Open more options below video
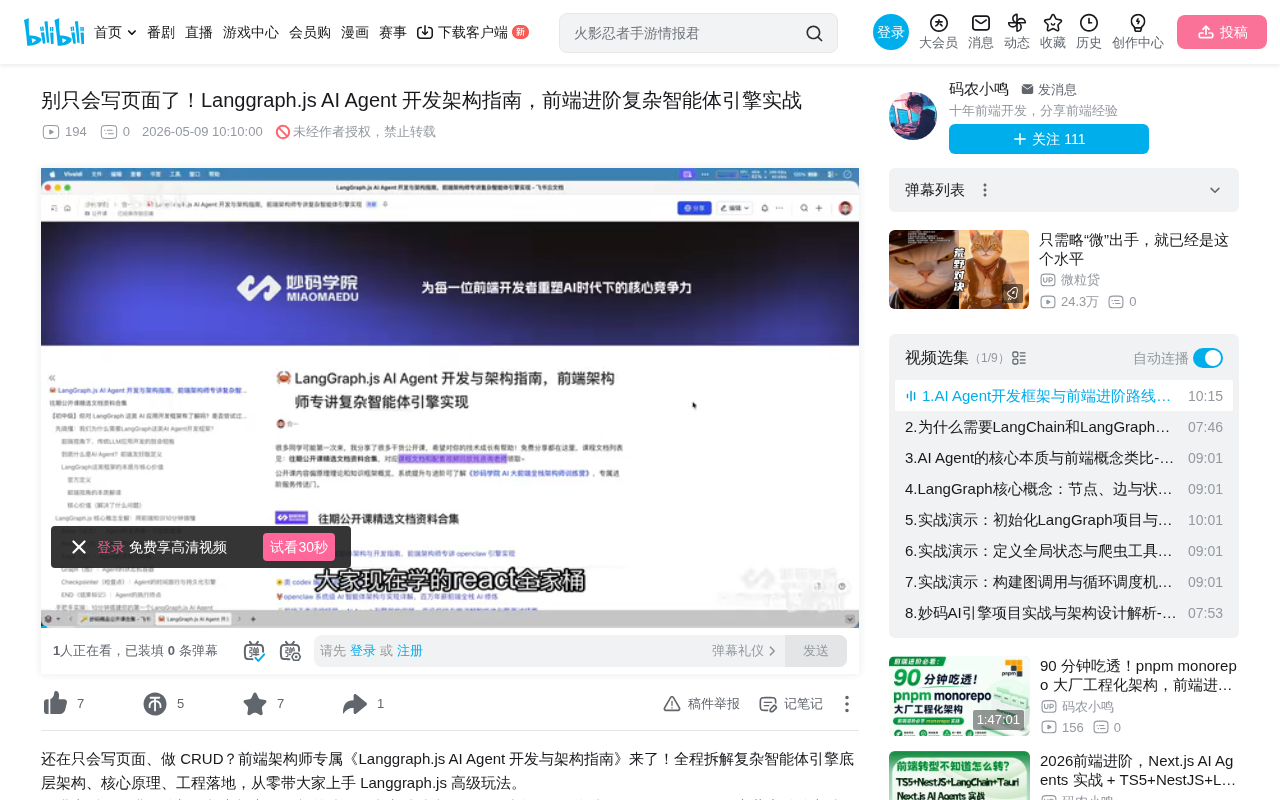The height and width of the screenshot is (800, 1280). point(847,704)
